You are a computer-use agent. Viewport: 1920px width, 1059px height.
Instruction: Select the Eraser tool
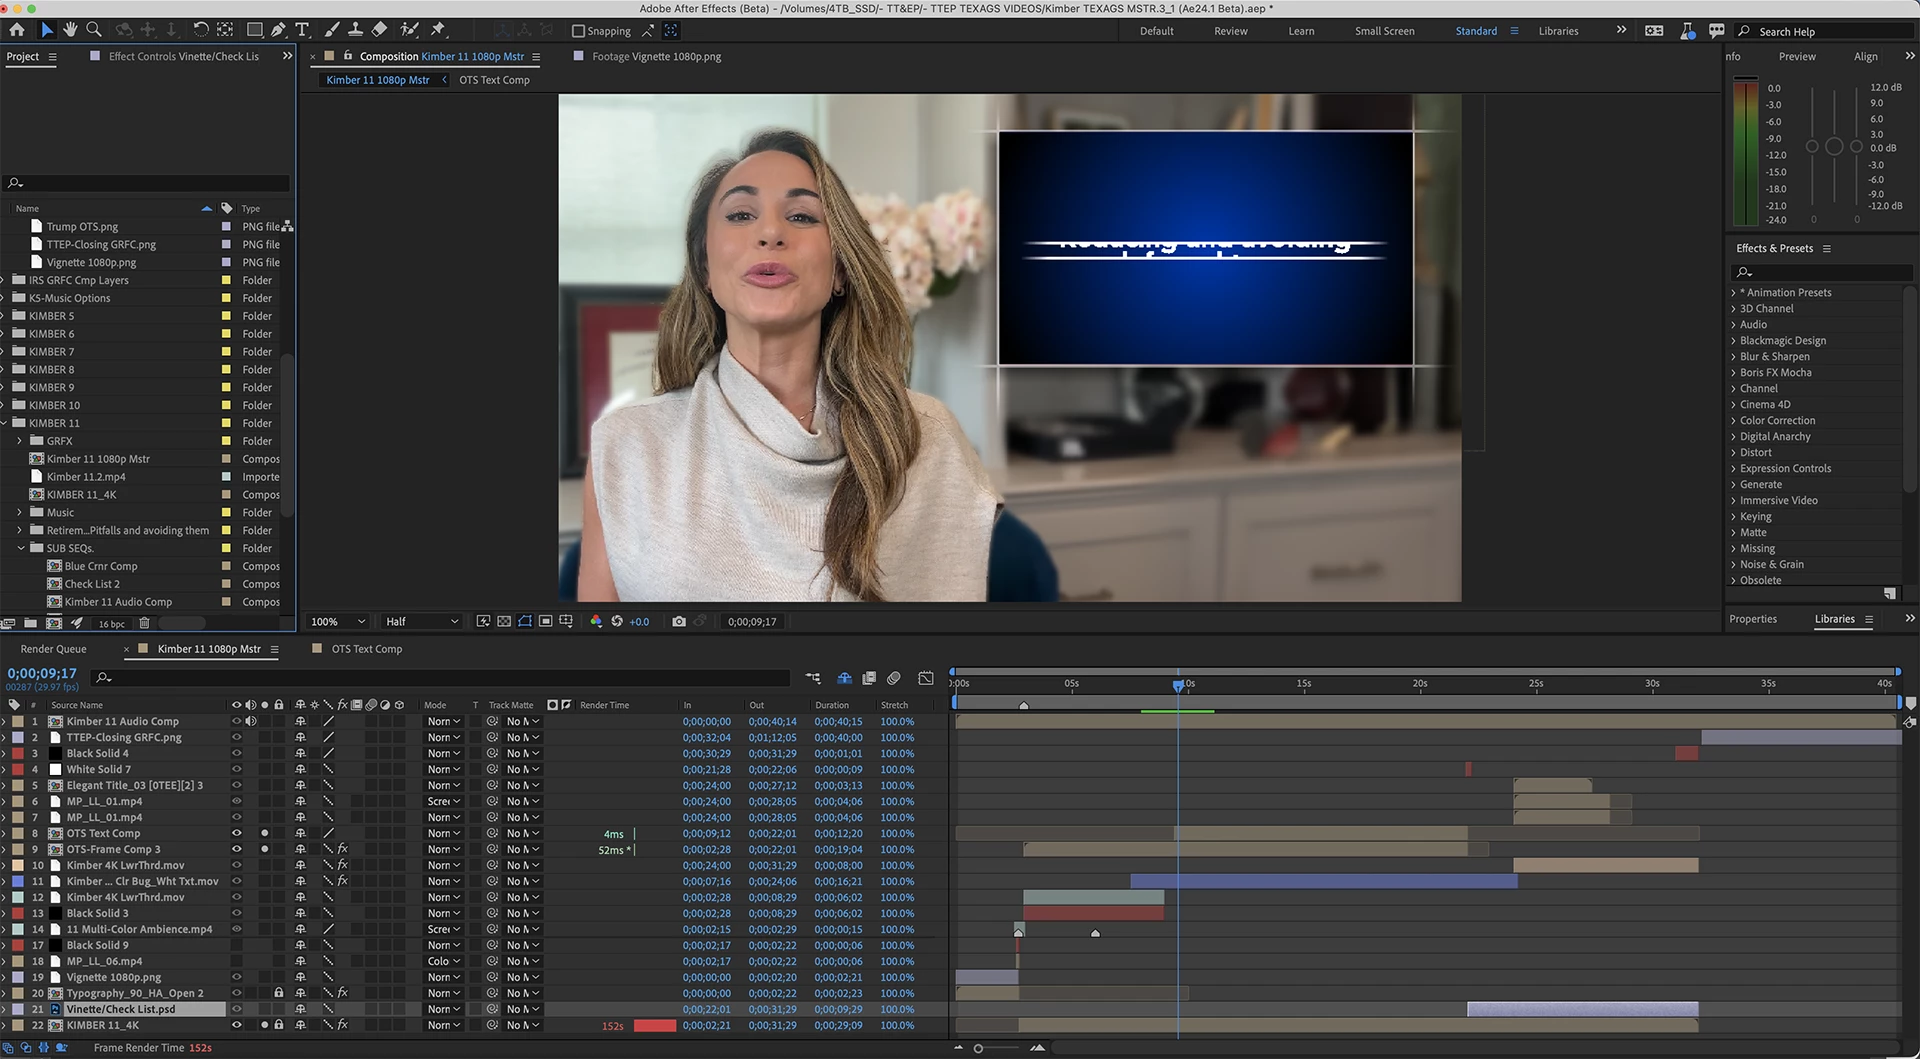tap(379, 30)
